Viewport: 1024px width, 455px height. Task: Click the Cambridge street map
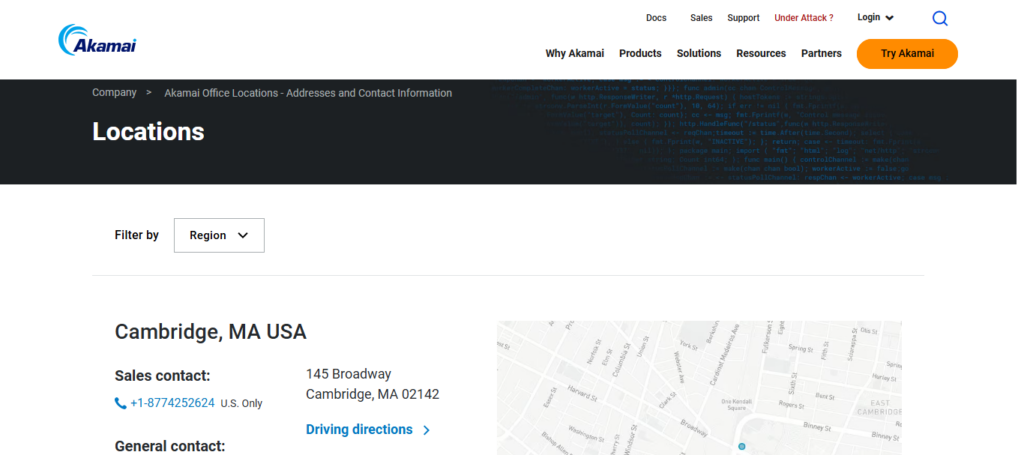pos(699,388)
